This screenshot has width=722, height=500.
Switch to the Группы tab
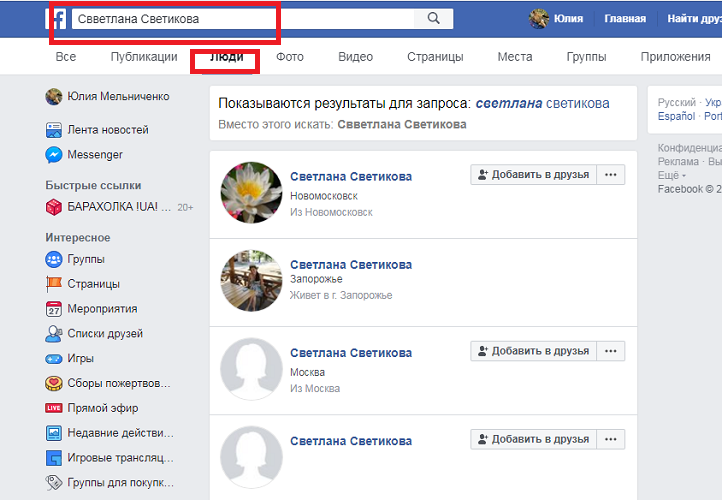pos(586,57)
